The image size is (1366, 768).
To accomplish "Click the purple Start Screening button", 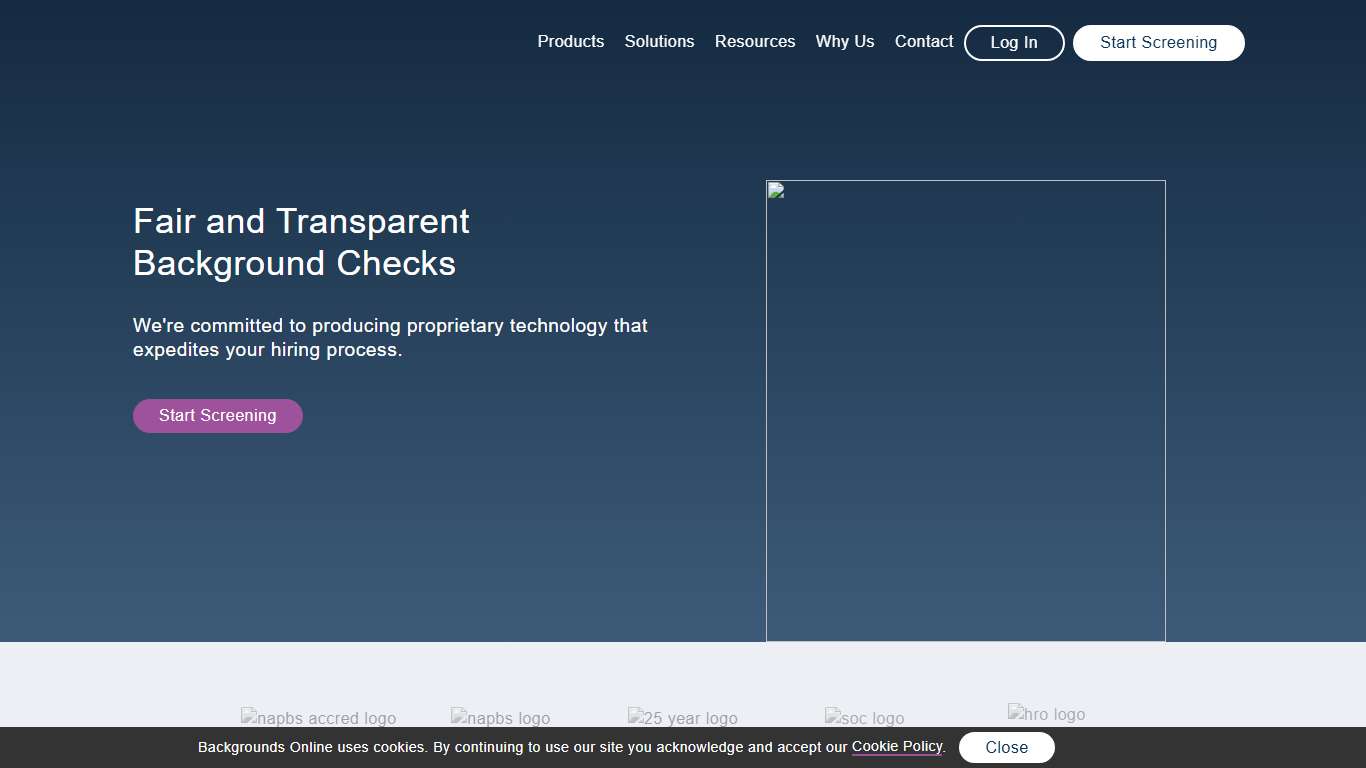I will [217, 415].
